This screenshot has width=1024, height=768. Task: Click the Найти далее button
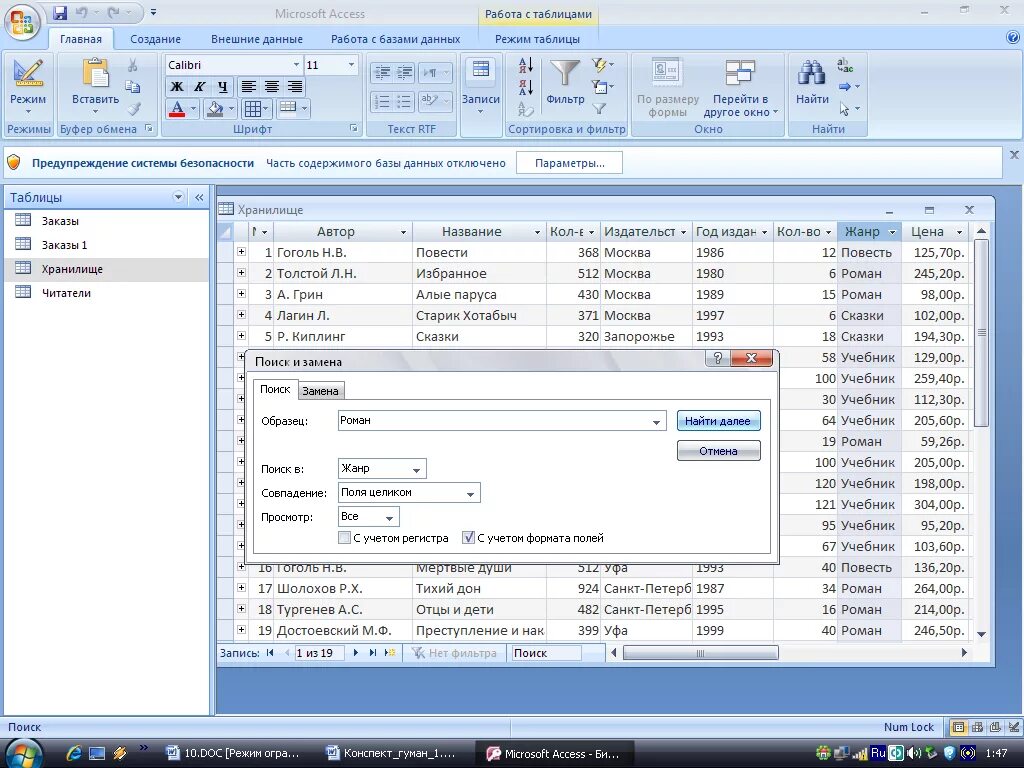(718, 421)
